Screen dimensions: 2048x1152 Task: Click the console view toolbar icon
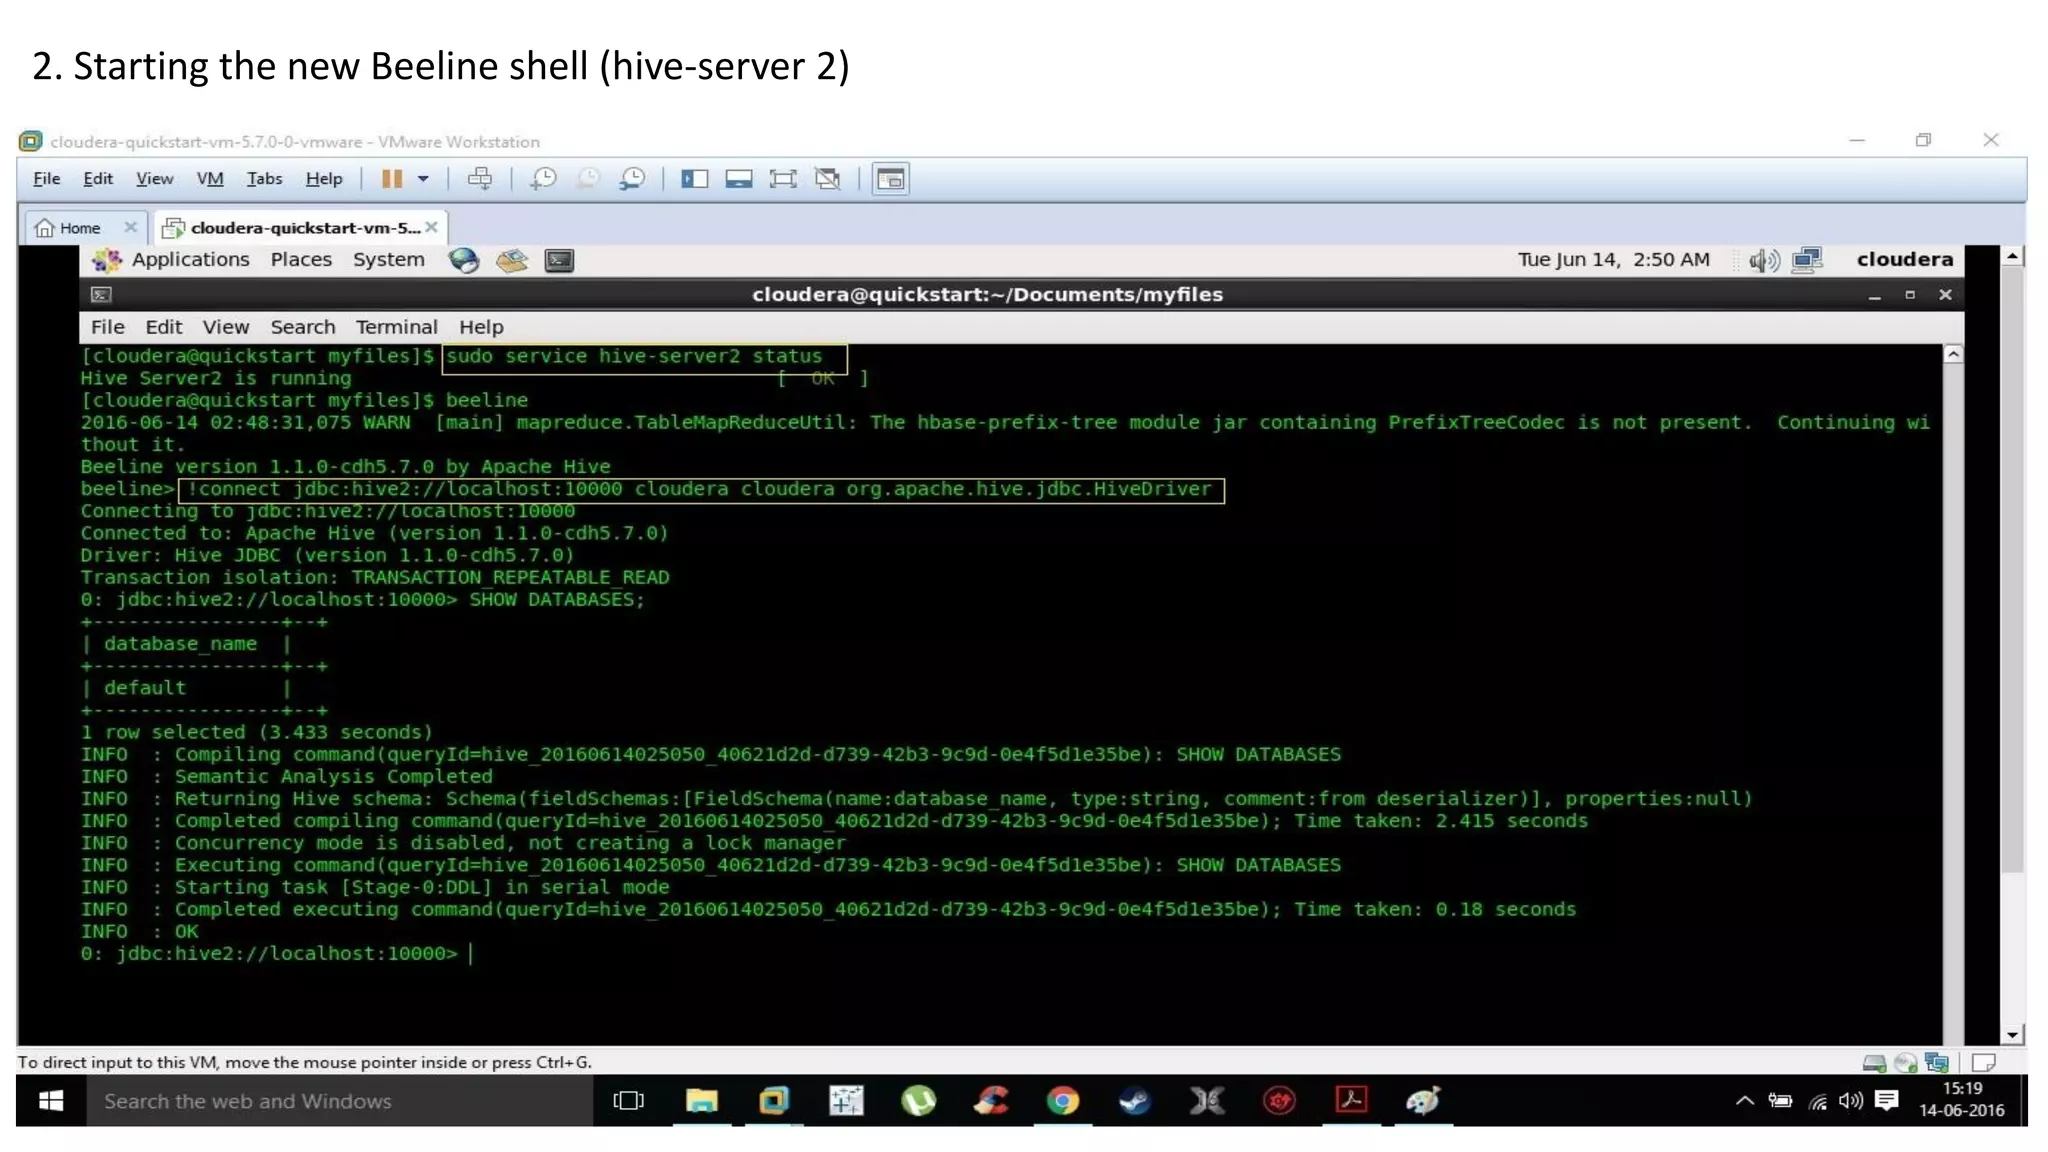pos(890,179)
